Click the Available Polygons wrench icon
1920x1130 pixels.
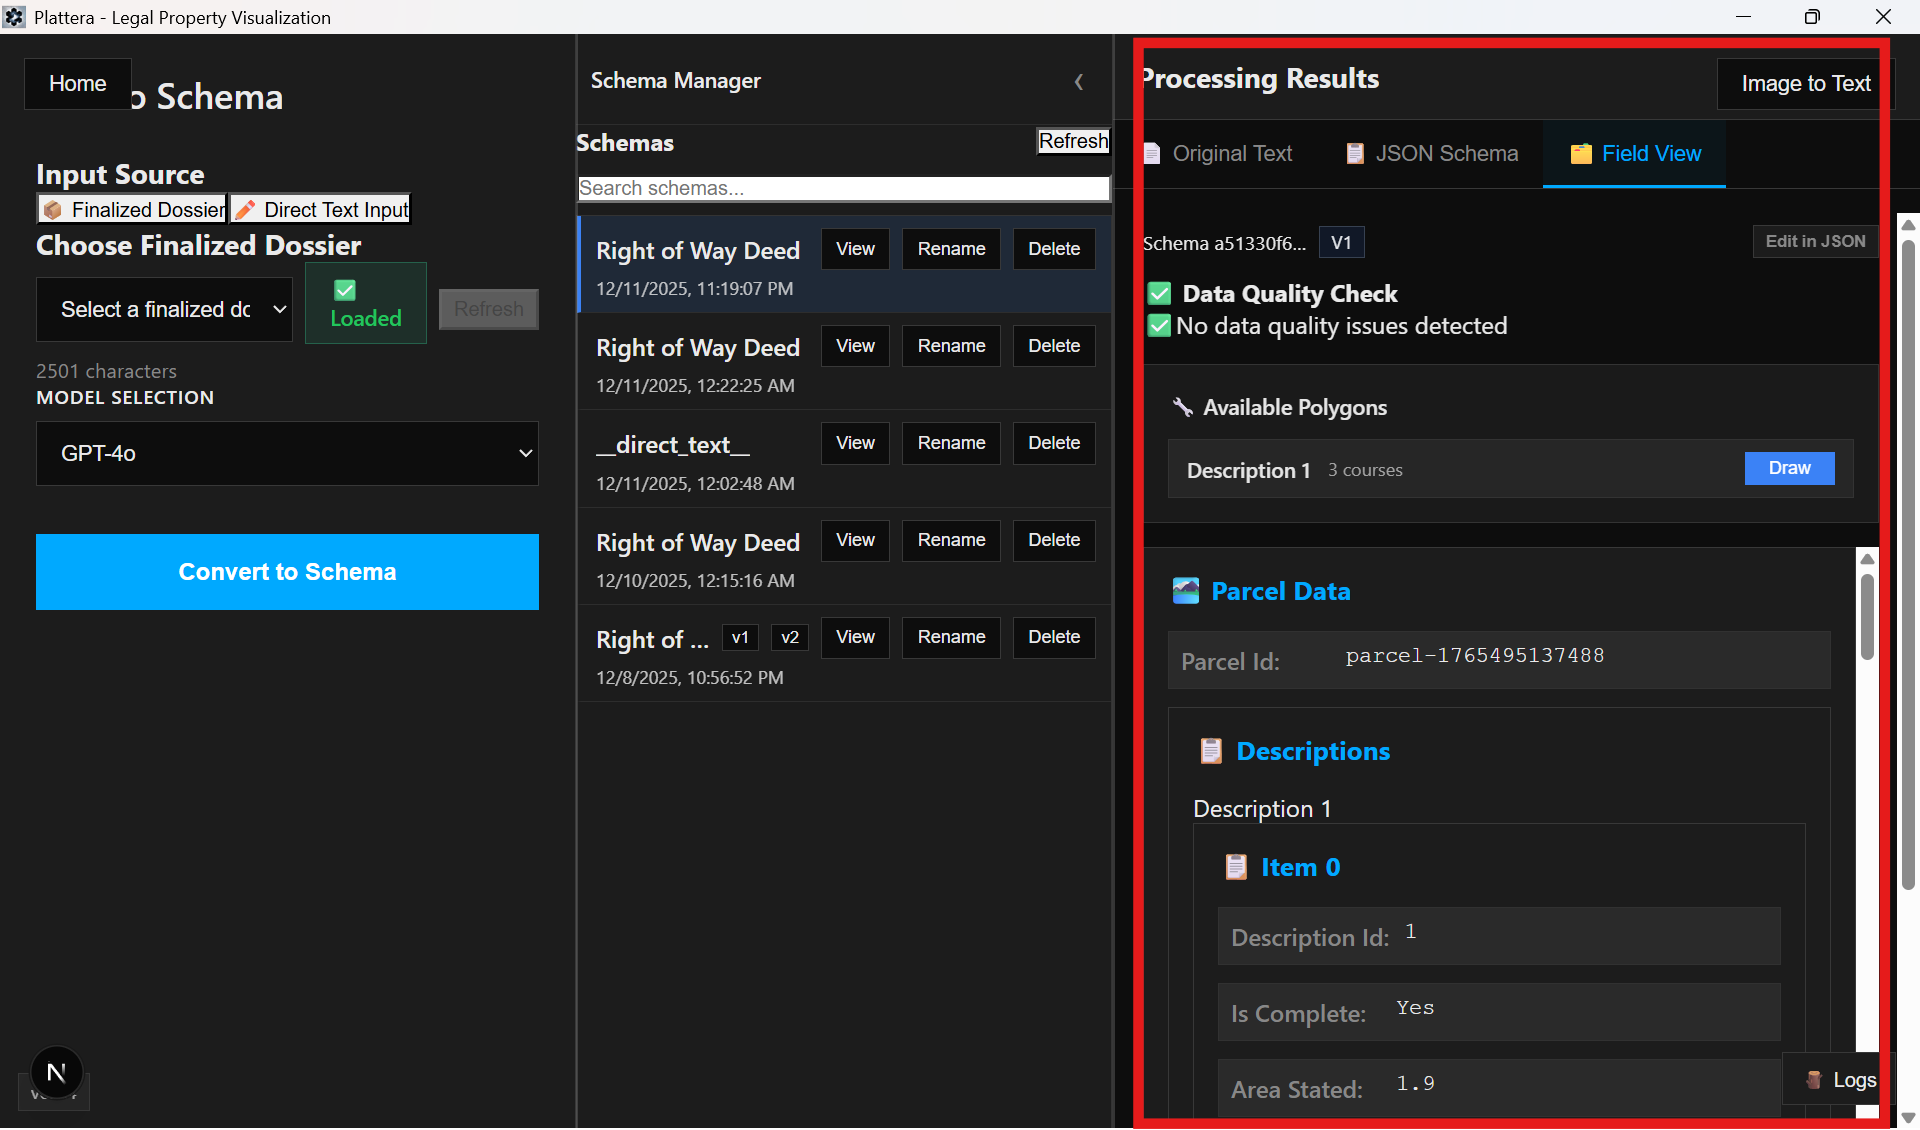pyautogui.click(x=1184, y=407)
